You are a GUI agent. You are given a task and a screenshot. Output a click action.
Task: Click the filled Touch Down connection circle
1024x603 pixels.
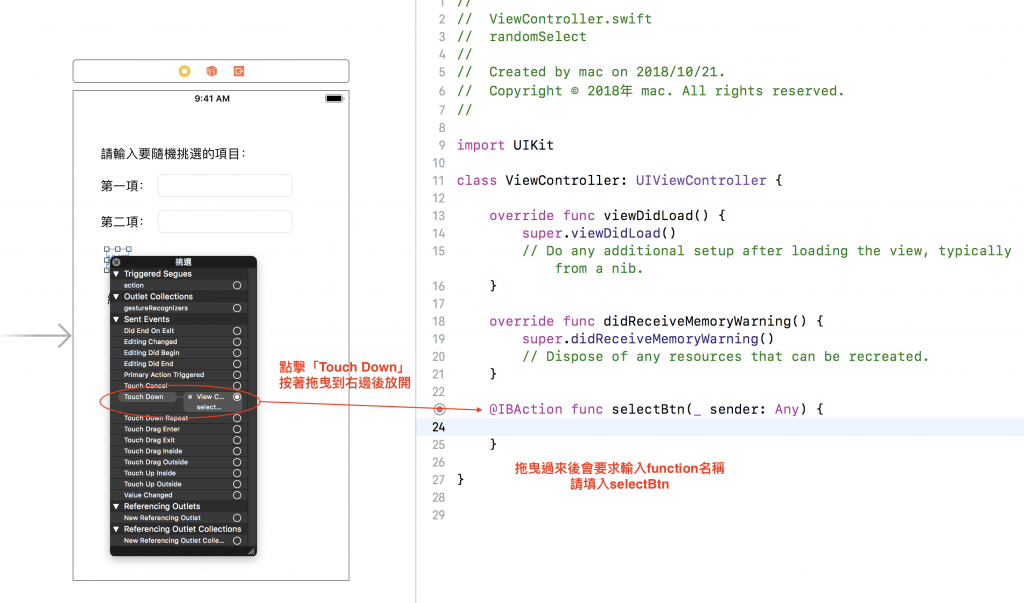point(237,397)
